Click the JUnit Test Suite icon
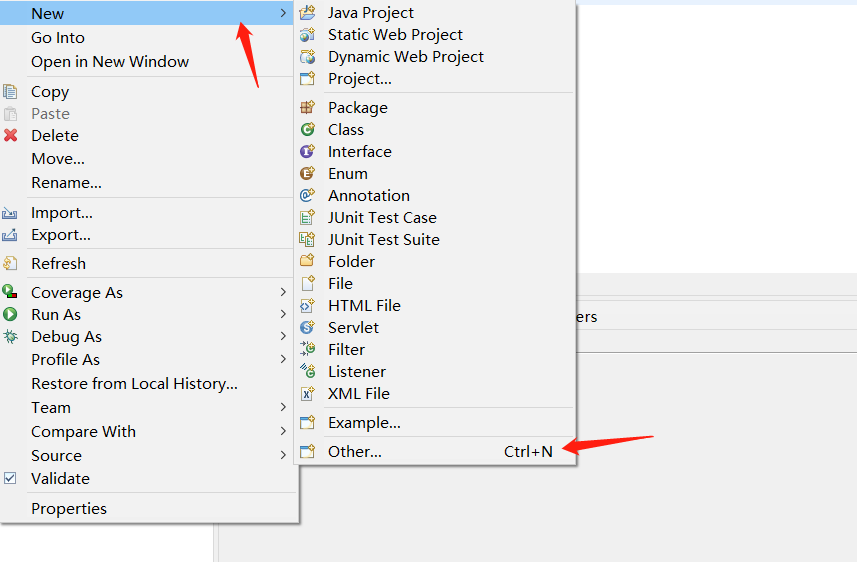857x562 pixels. (308, 239)
